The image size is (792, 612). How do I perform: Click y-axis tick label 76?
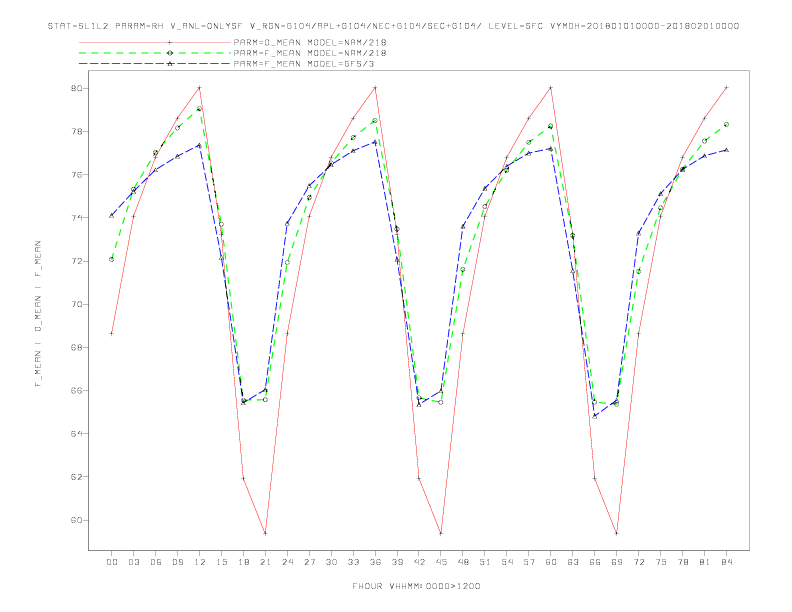click(x=75, y=175)
